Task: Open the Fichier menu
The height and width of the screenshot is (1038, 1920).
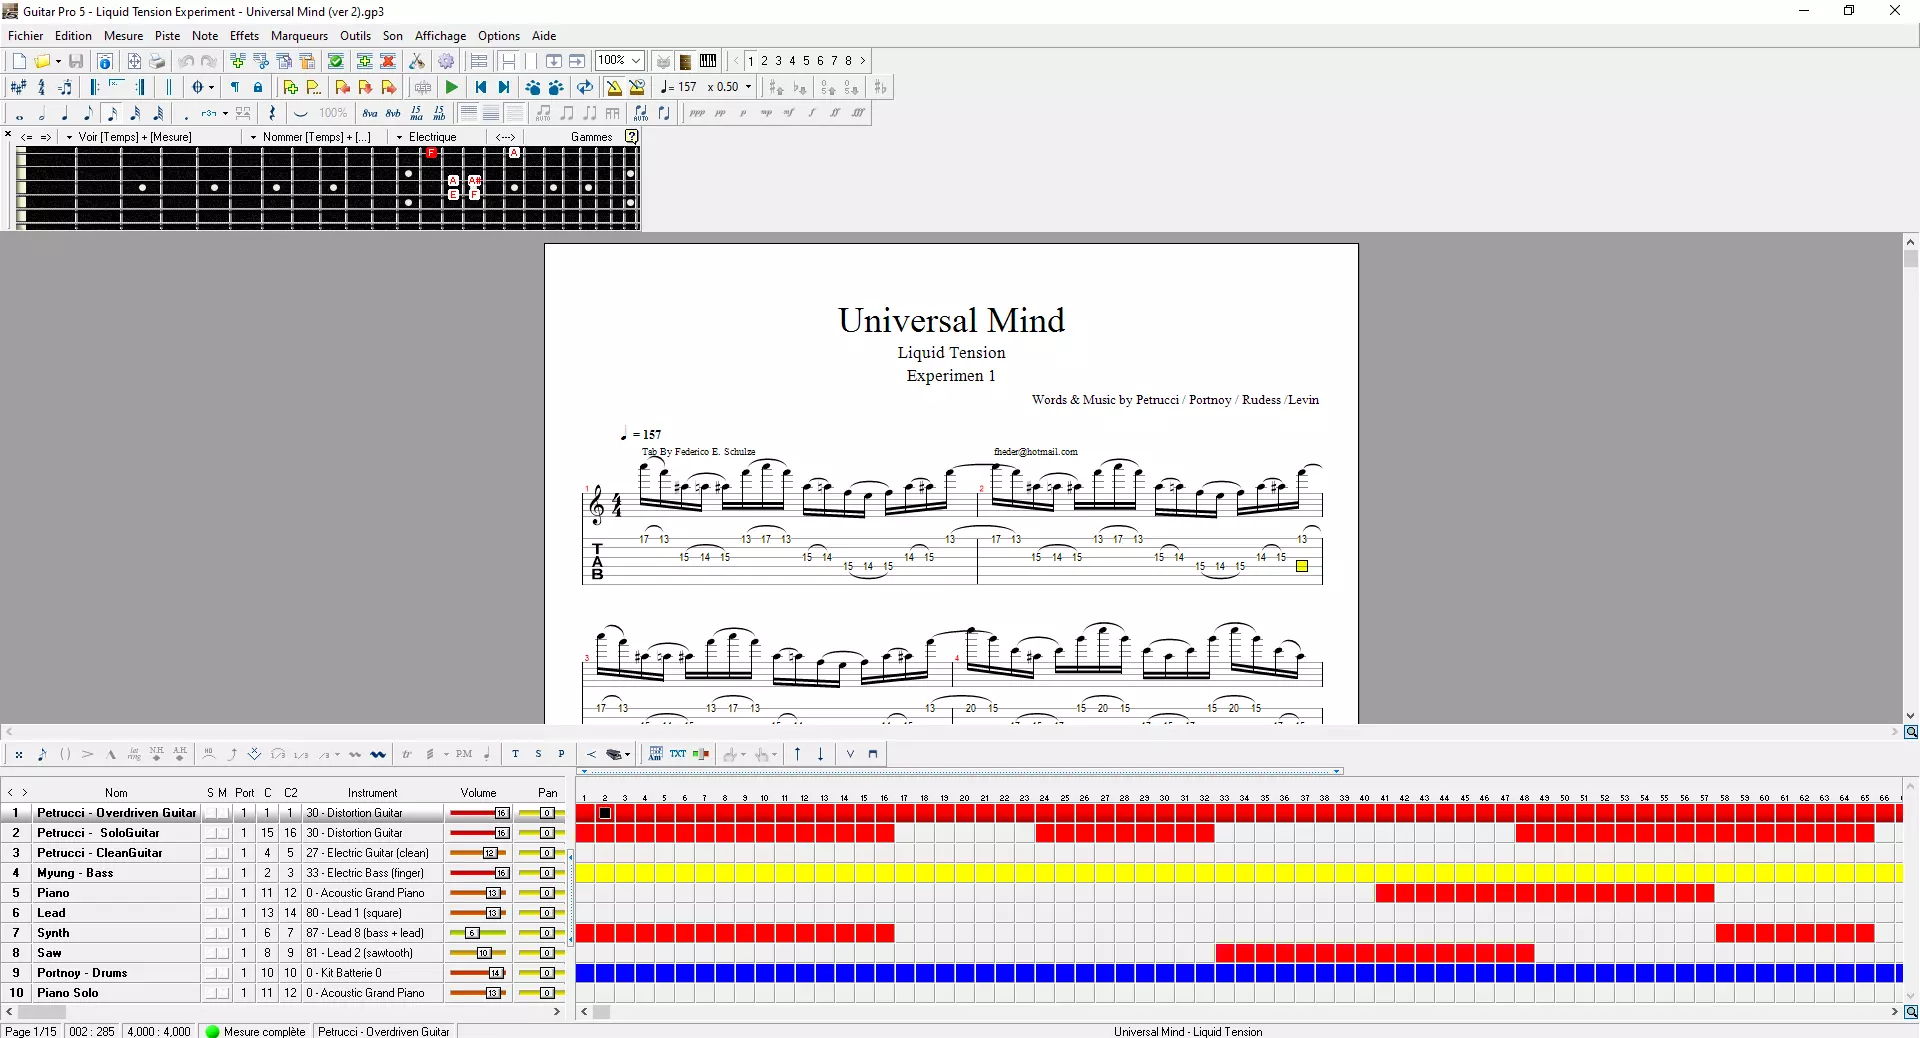Action: click(x=26, y=35)
